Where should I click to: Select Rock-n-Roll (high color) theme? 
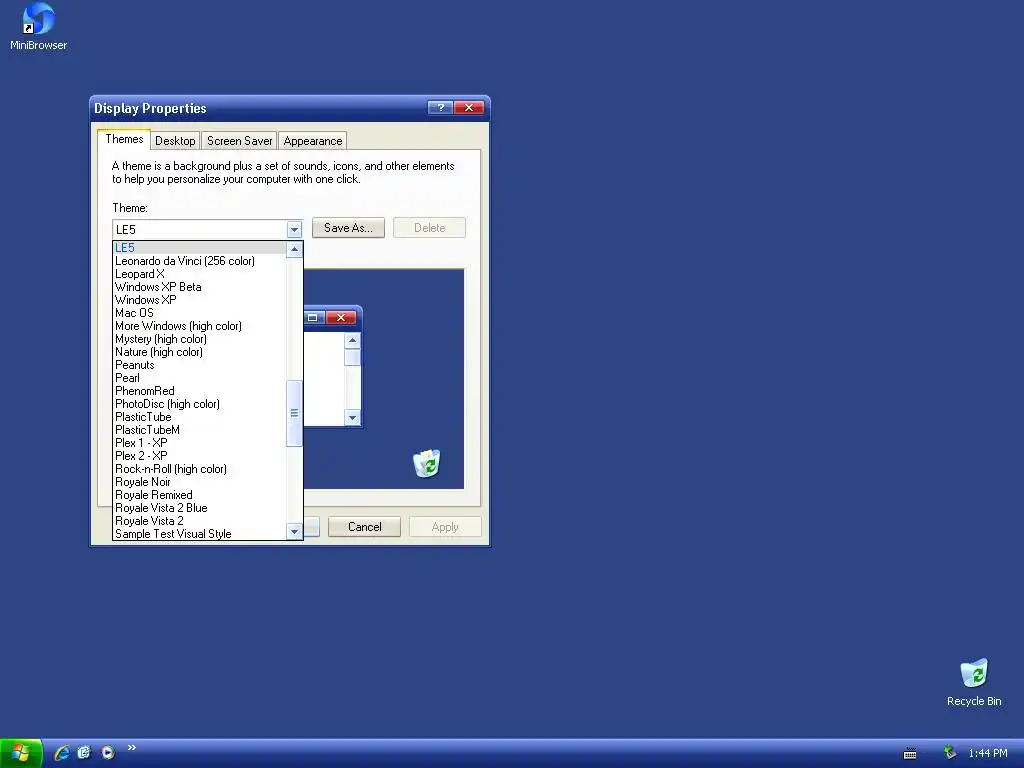click(x=199, y=469)
